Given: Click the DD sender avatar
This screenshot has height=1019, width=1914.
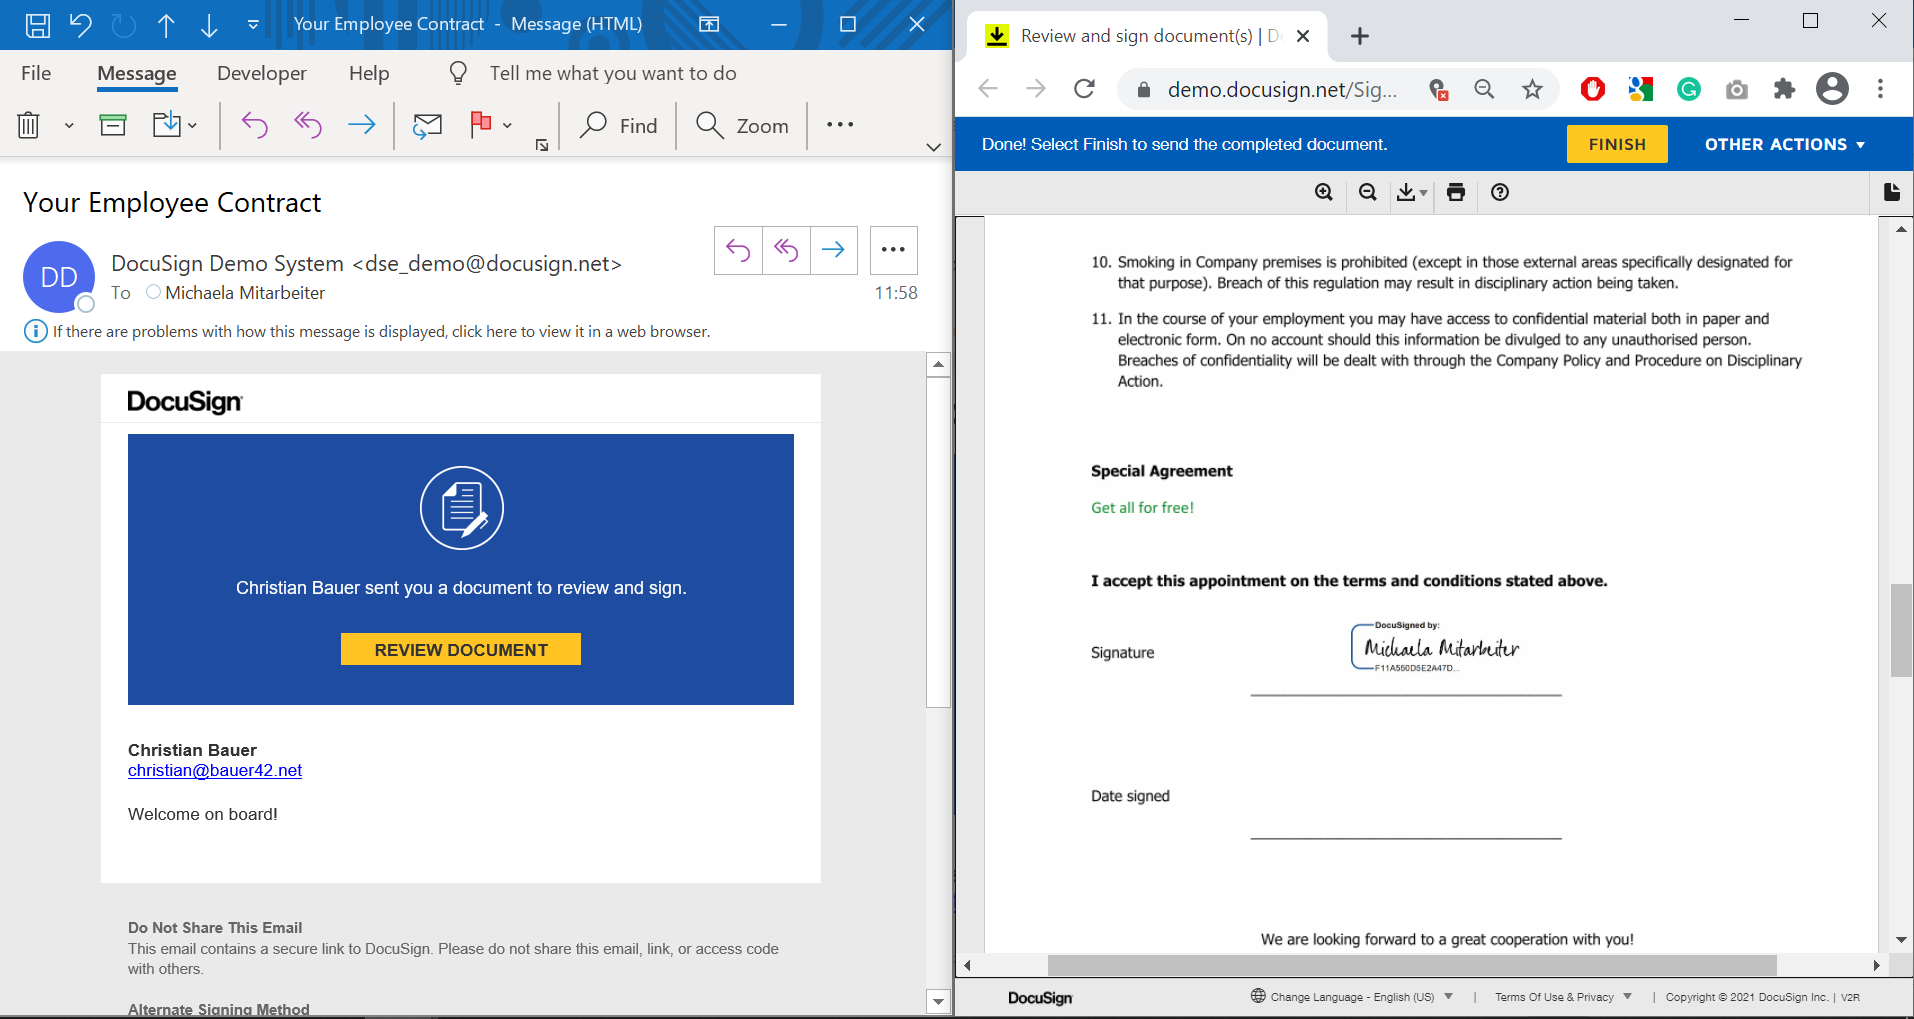Looking at the screenshot, I should click(x=59, y=277).
